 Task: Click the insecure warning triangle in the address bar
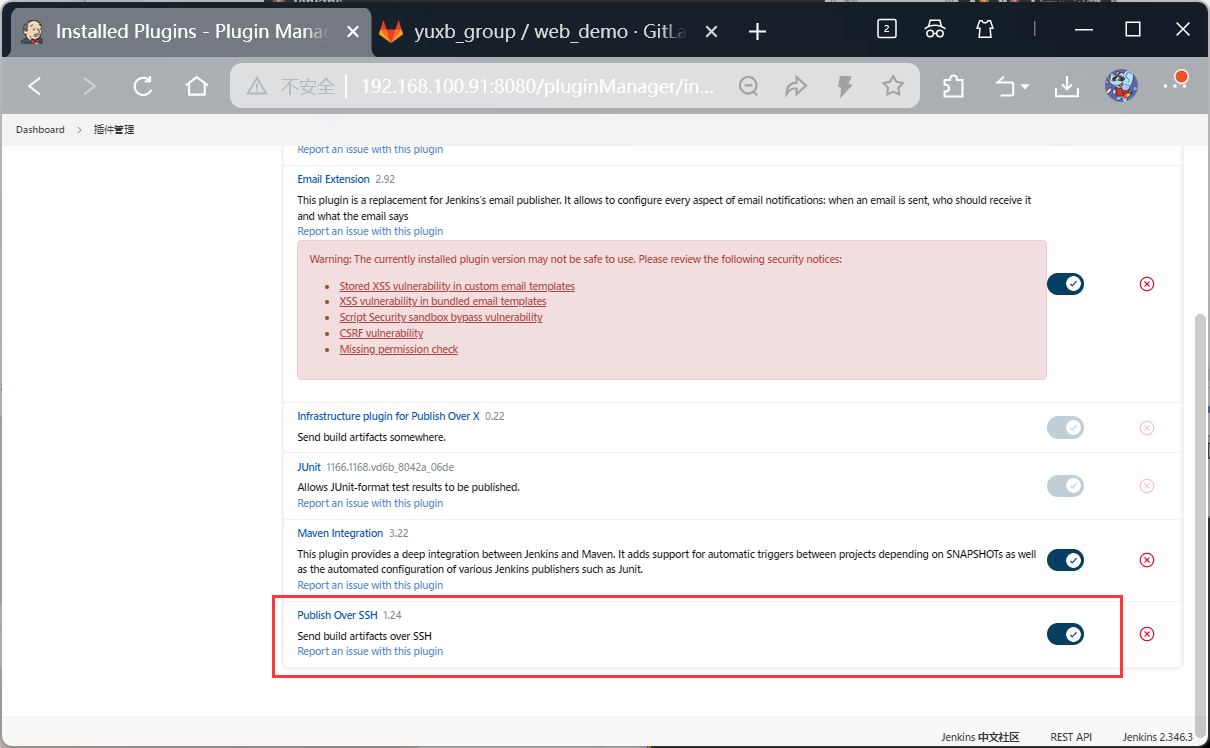coord(257,87)
